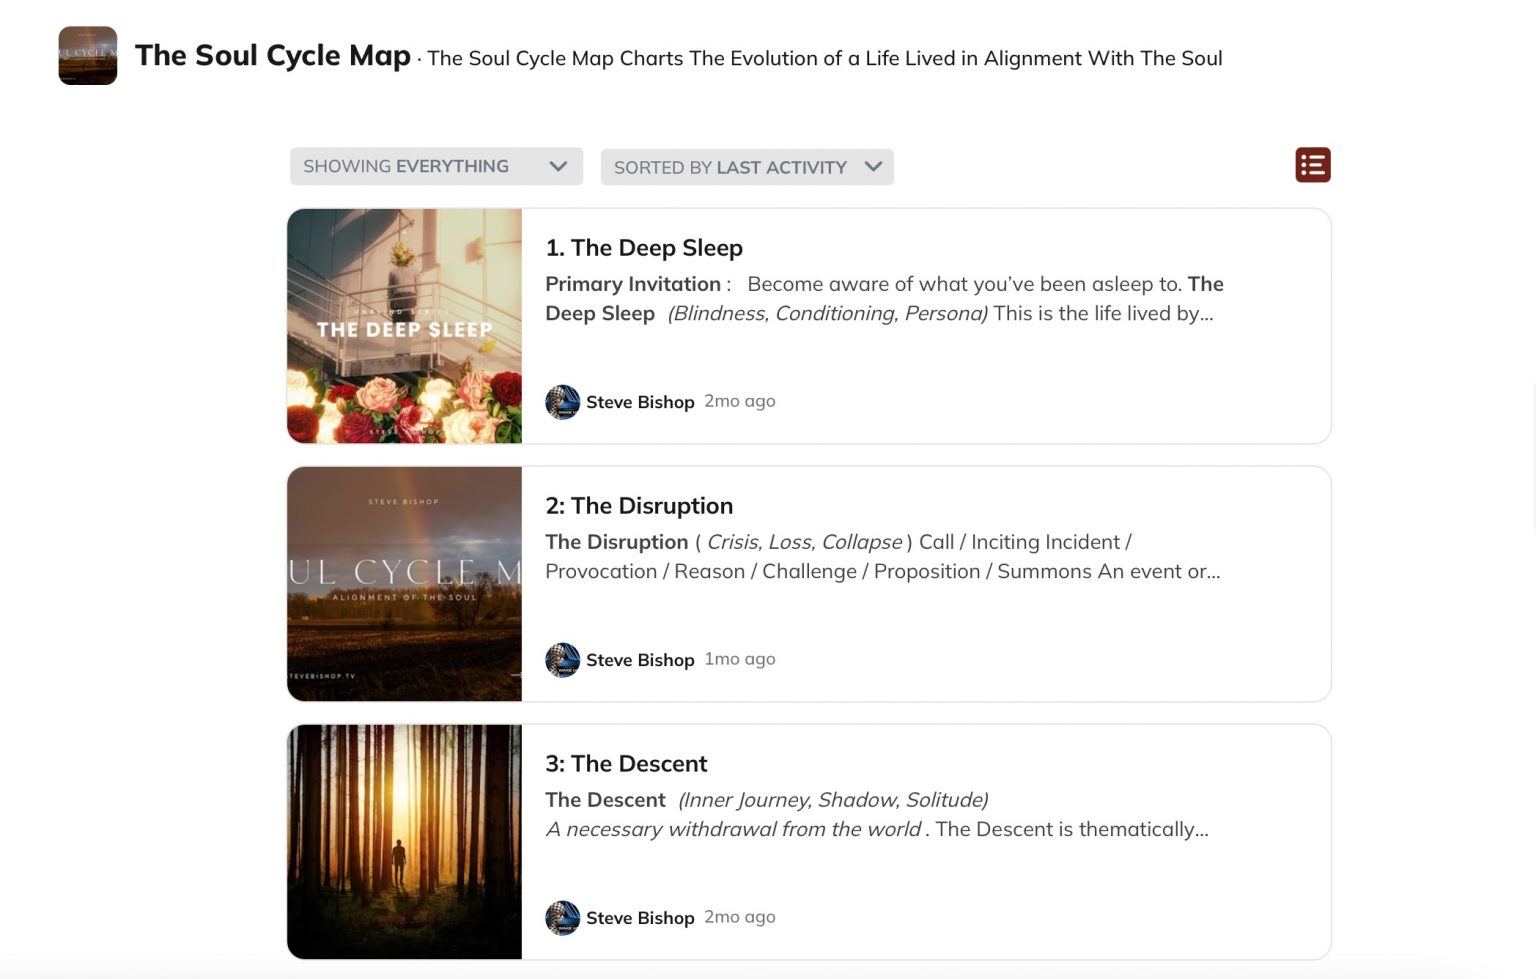Screen dimensions: 1536x979
Task: Open Steve Bishop's avatar on Deep Sleep post
Action: tap(562, 402)
